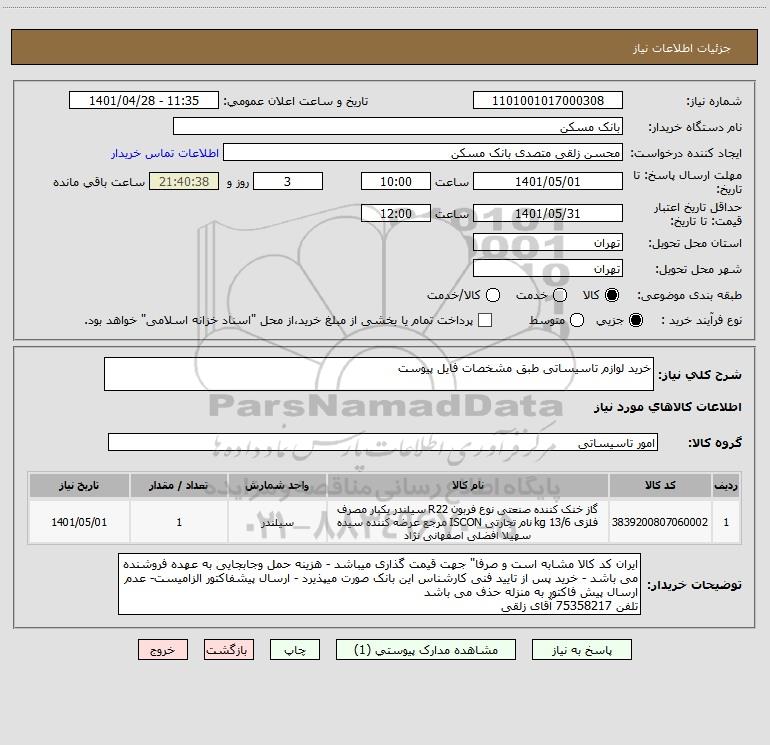Click the response deadline date 1401/05/01 field

(548, 181)
